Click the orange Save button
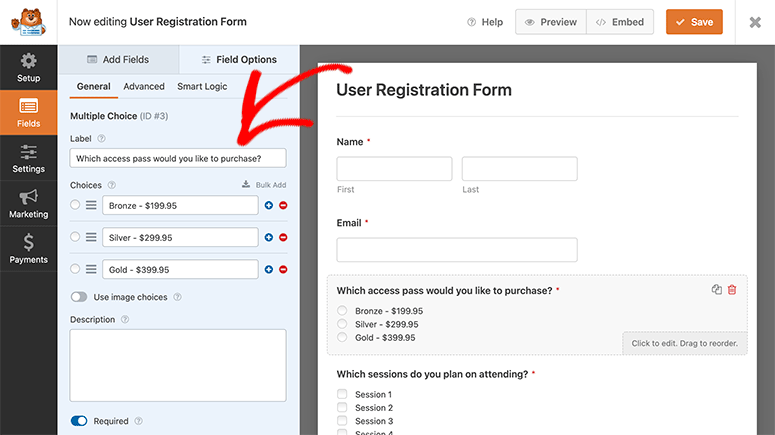This screenshot has height=435, width=775. point(694,22)
